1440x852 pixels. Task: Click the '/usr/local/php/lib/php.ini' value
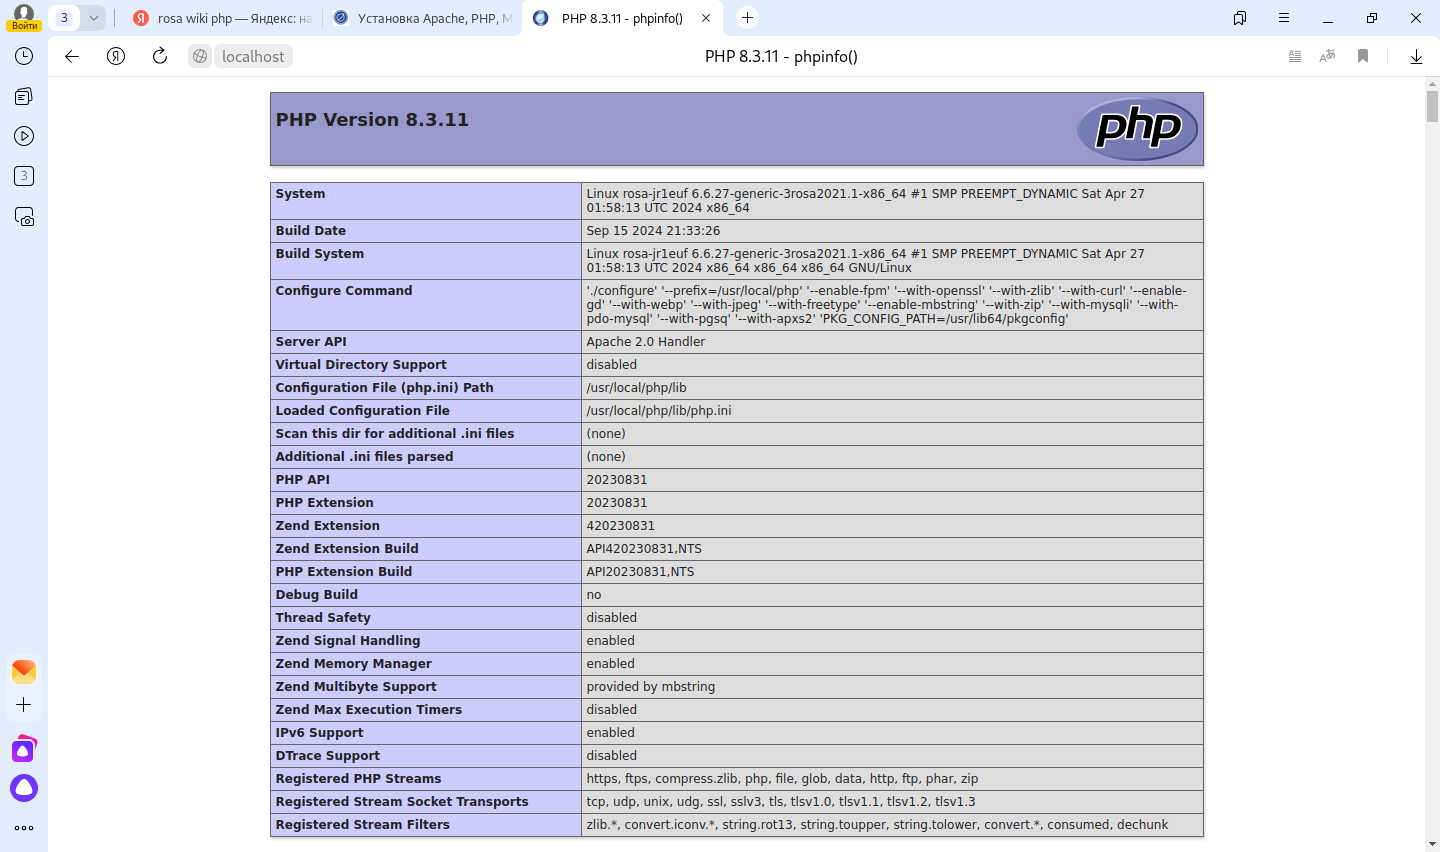pos(659,411)
